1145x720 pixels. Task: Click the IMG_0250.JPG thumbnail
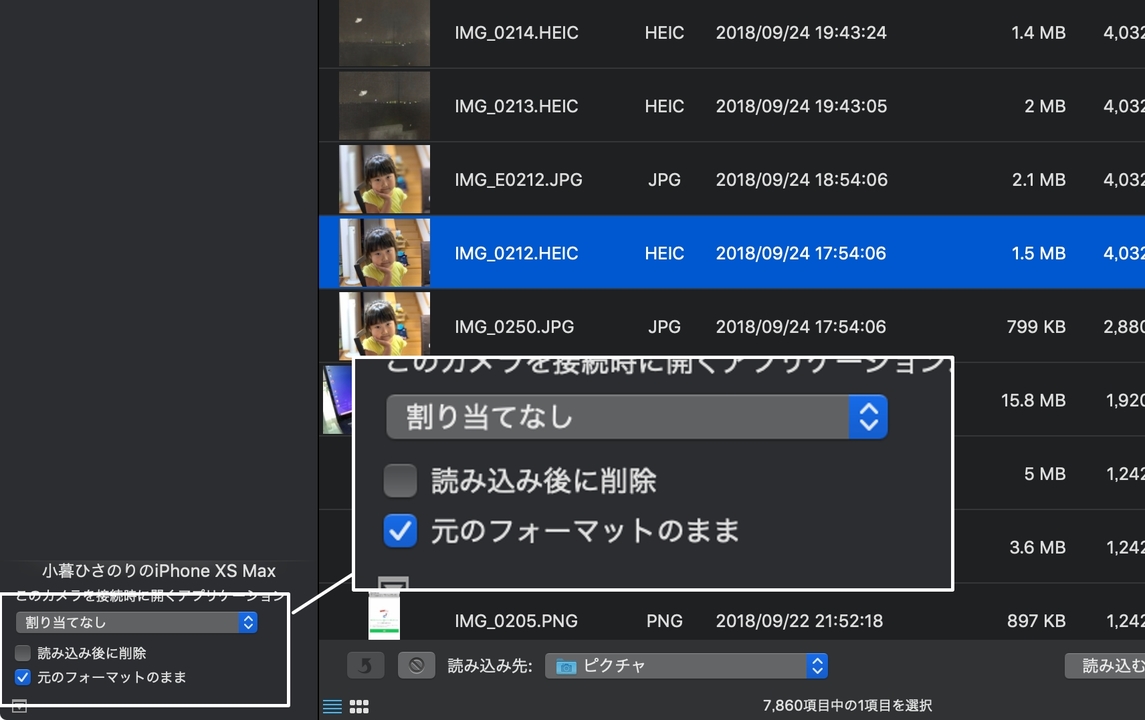(x=384, y=323)
